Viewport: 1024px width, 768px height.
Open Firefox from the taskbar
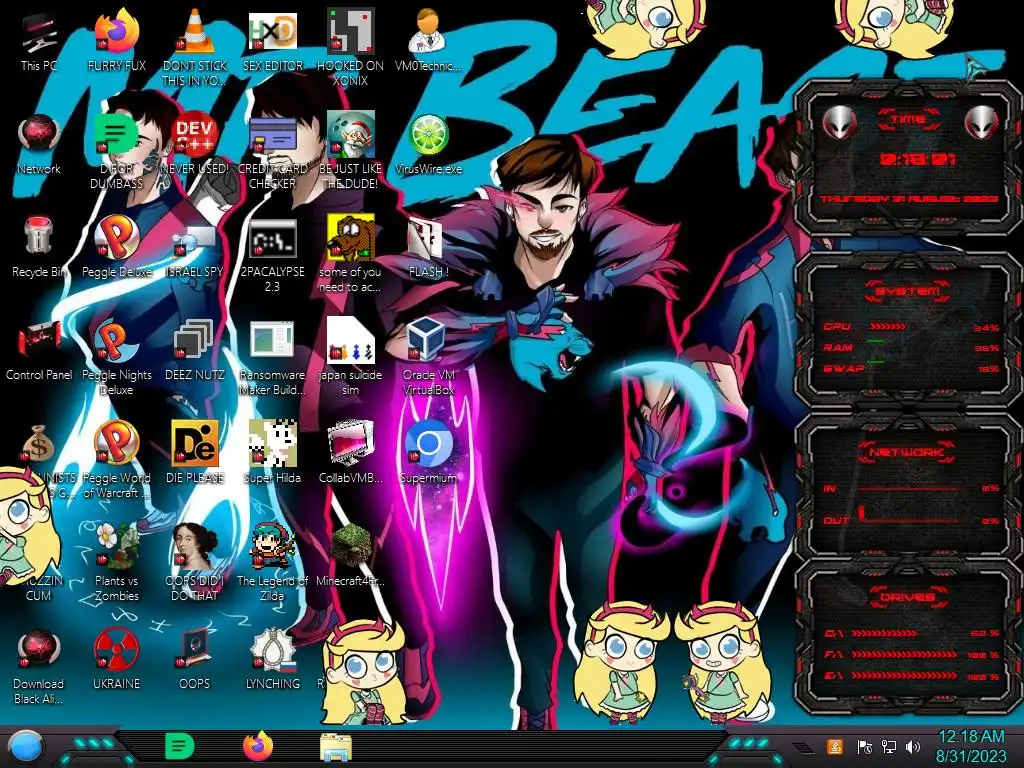257,746
